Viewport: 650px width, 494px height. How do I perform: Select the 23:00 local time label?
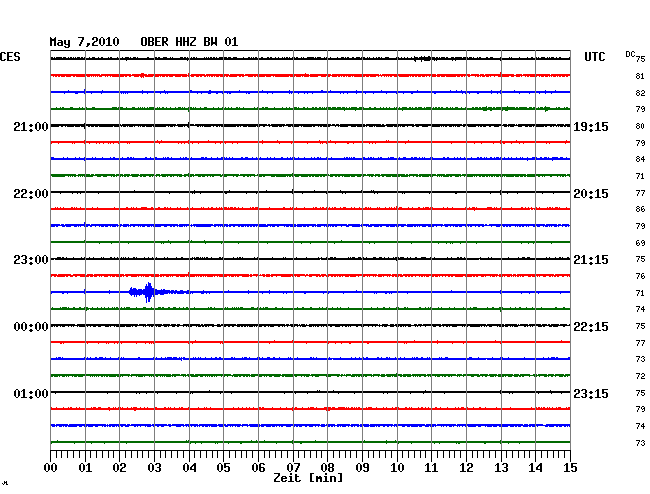[x=31, y=260]
